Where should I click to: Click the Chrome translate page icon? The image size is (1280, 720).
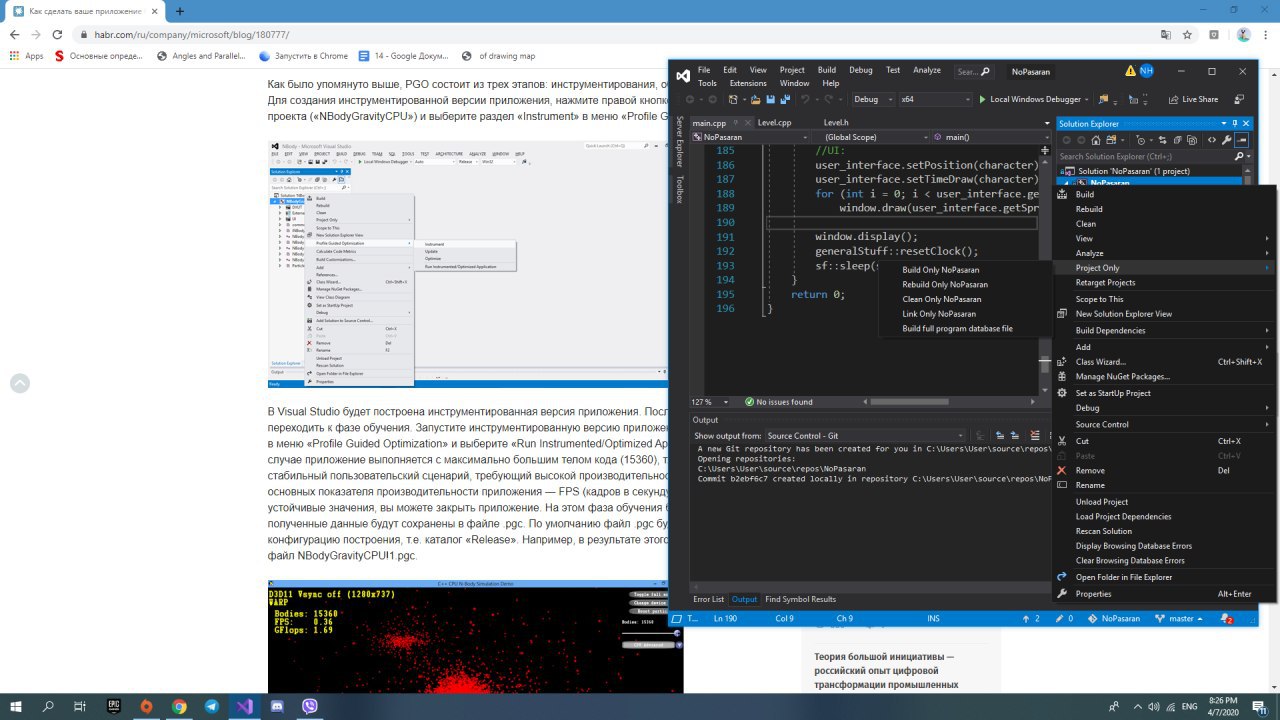pos(1165,34)
